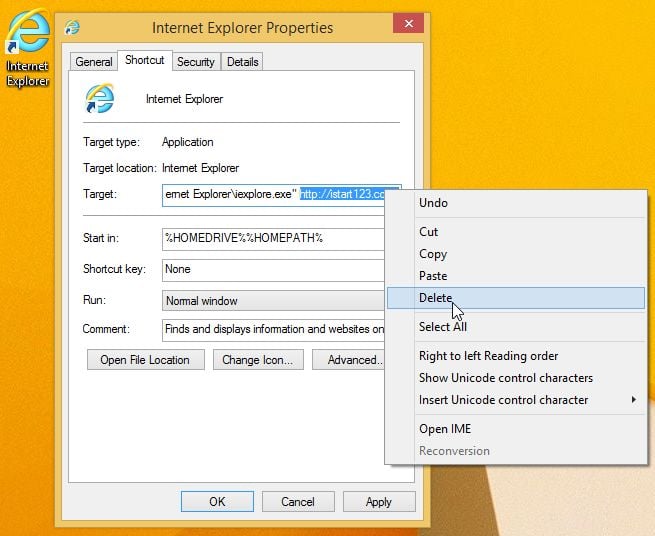Image resolution: width=655 pixels, height=536 pixels.
Task: Click the Start in text field
Action: pos(273,239)
